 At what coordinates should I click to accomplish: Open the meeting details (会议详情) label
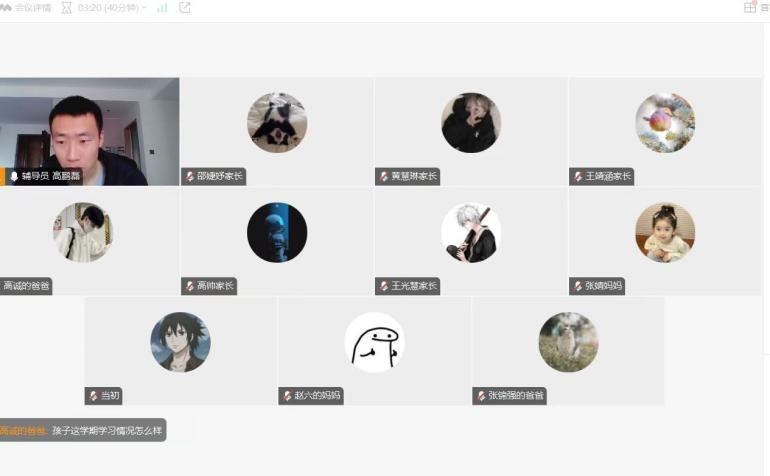pyautogui.click(x=33, y=8)
